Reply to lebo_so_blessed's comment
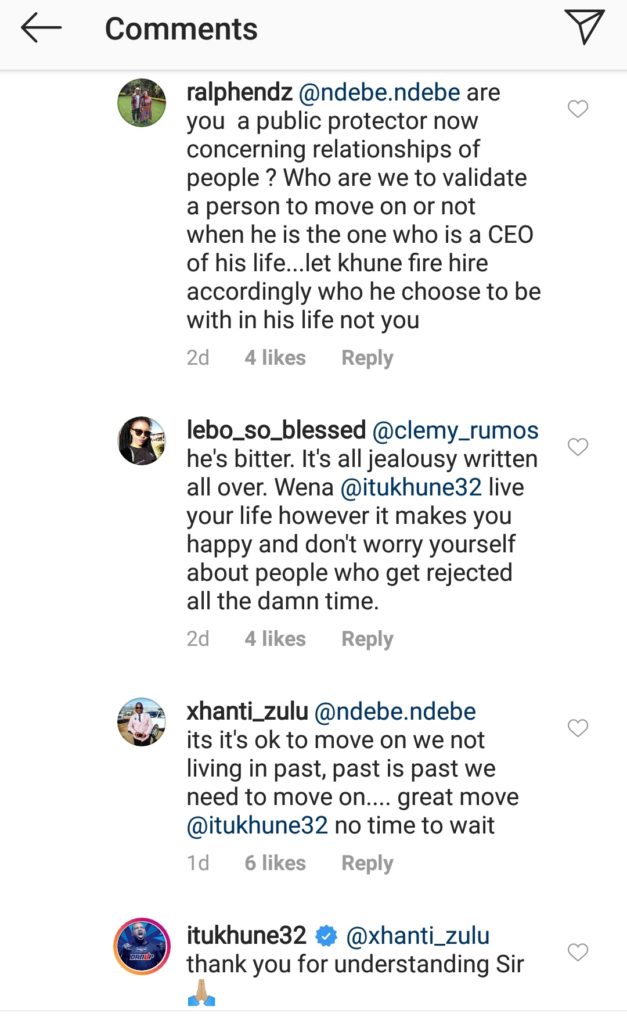The width and height of the screenshot is (627, 1024). pyautogui.click(x=367, y=639)
